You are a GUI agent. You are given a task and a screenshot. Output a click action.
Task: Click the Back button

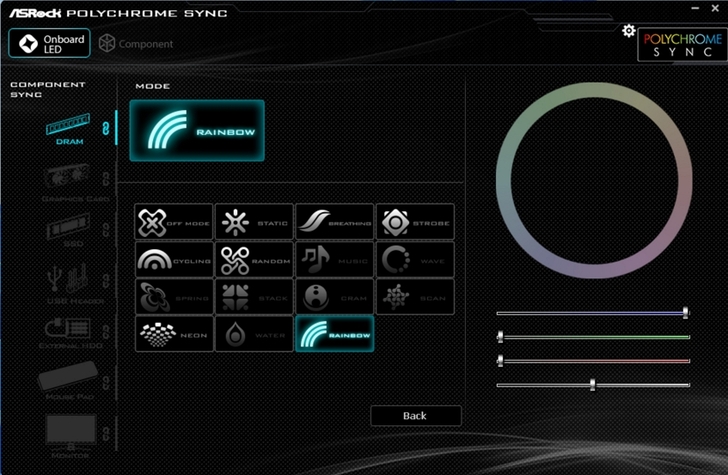pyautogui.click(x=415, y=415)
